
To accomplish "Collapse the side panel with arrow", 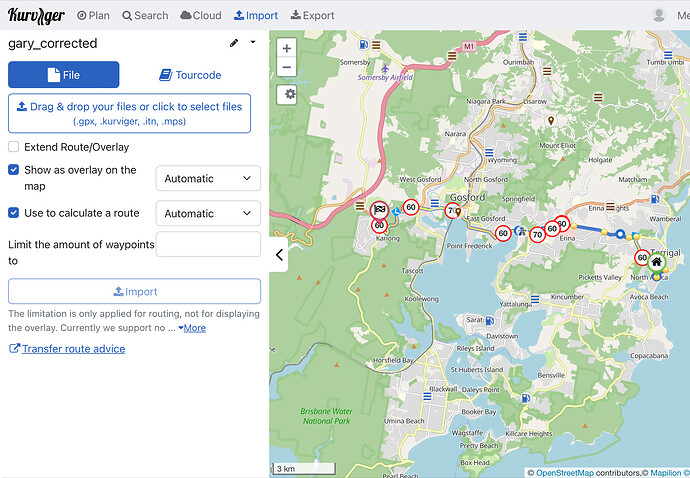I will pos(279,255).
